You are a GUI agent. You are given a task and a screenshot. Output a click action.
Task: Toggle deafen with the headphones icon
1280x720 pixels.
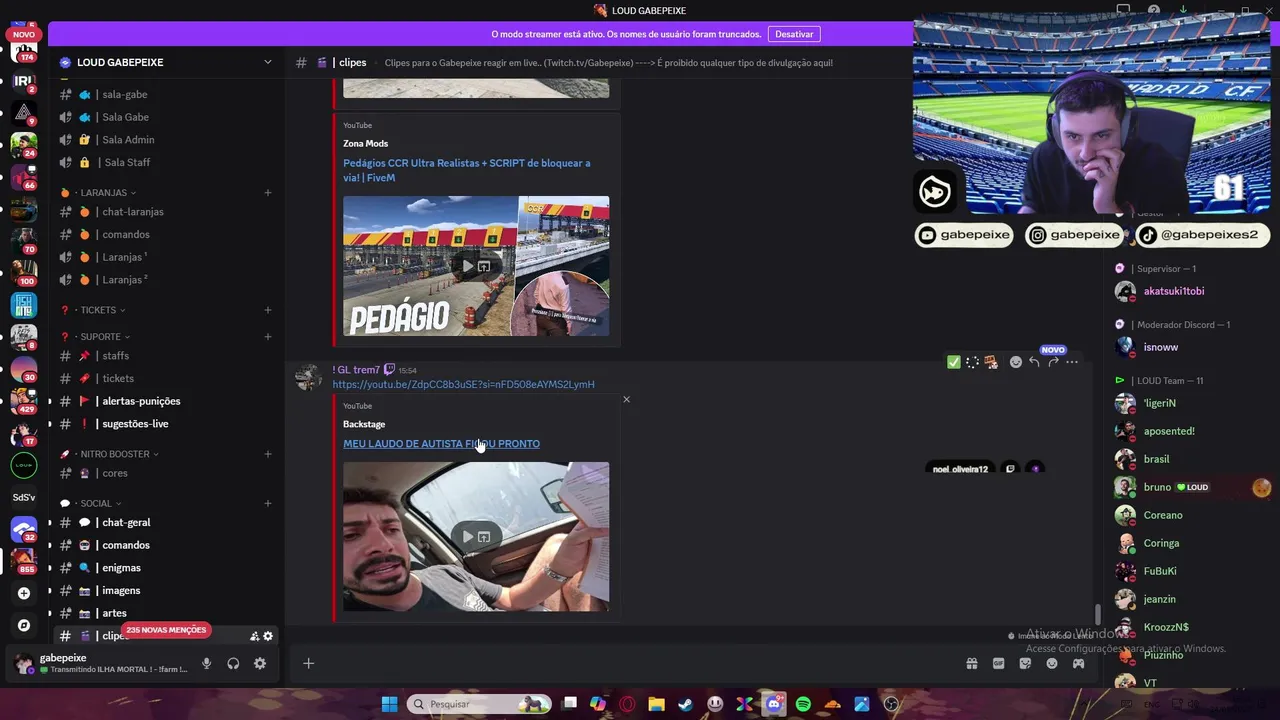233,663
